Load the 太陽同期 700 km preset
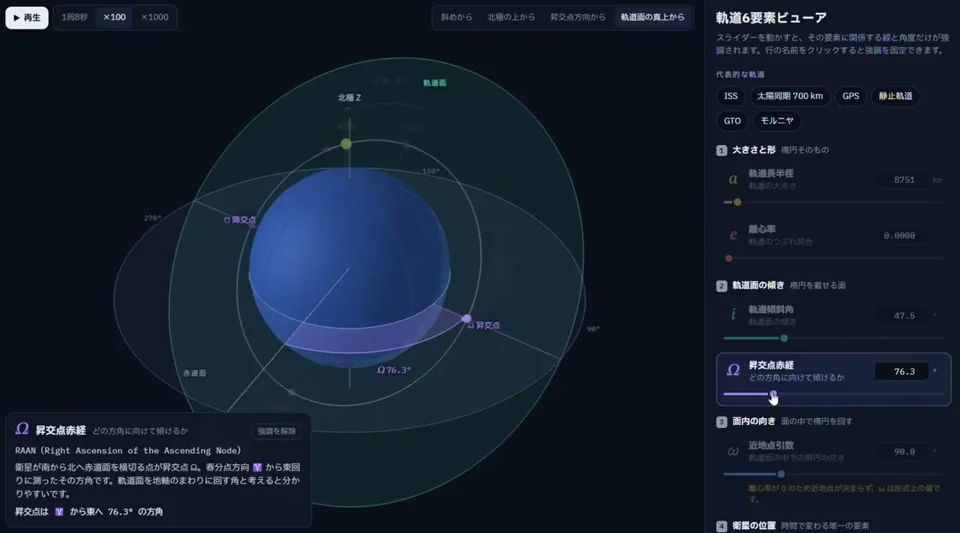 pos(790,96)
